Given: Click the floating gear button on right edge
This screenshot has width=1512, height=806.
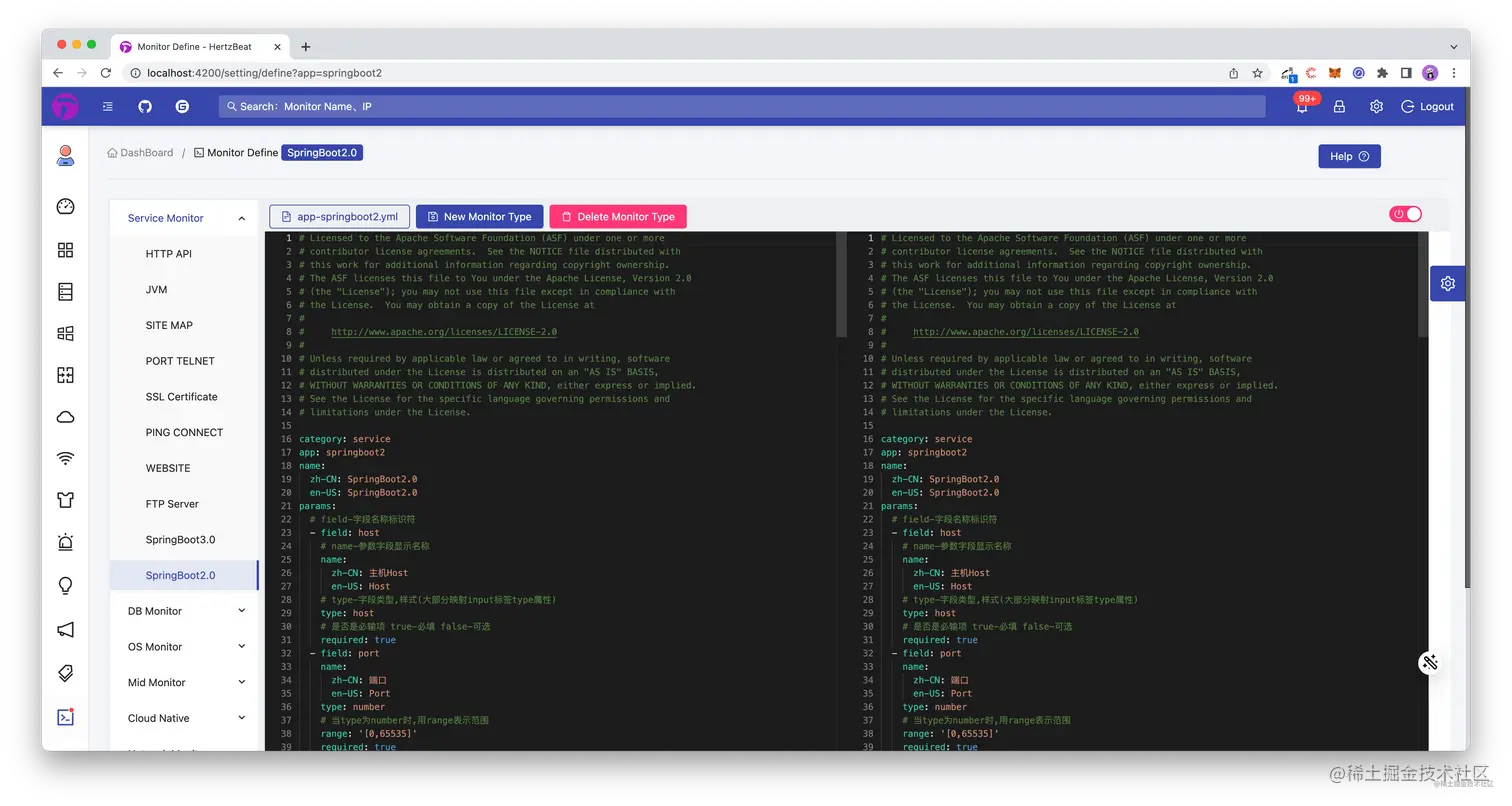Looking at the screenshot, I should 1447,283.
